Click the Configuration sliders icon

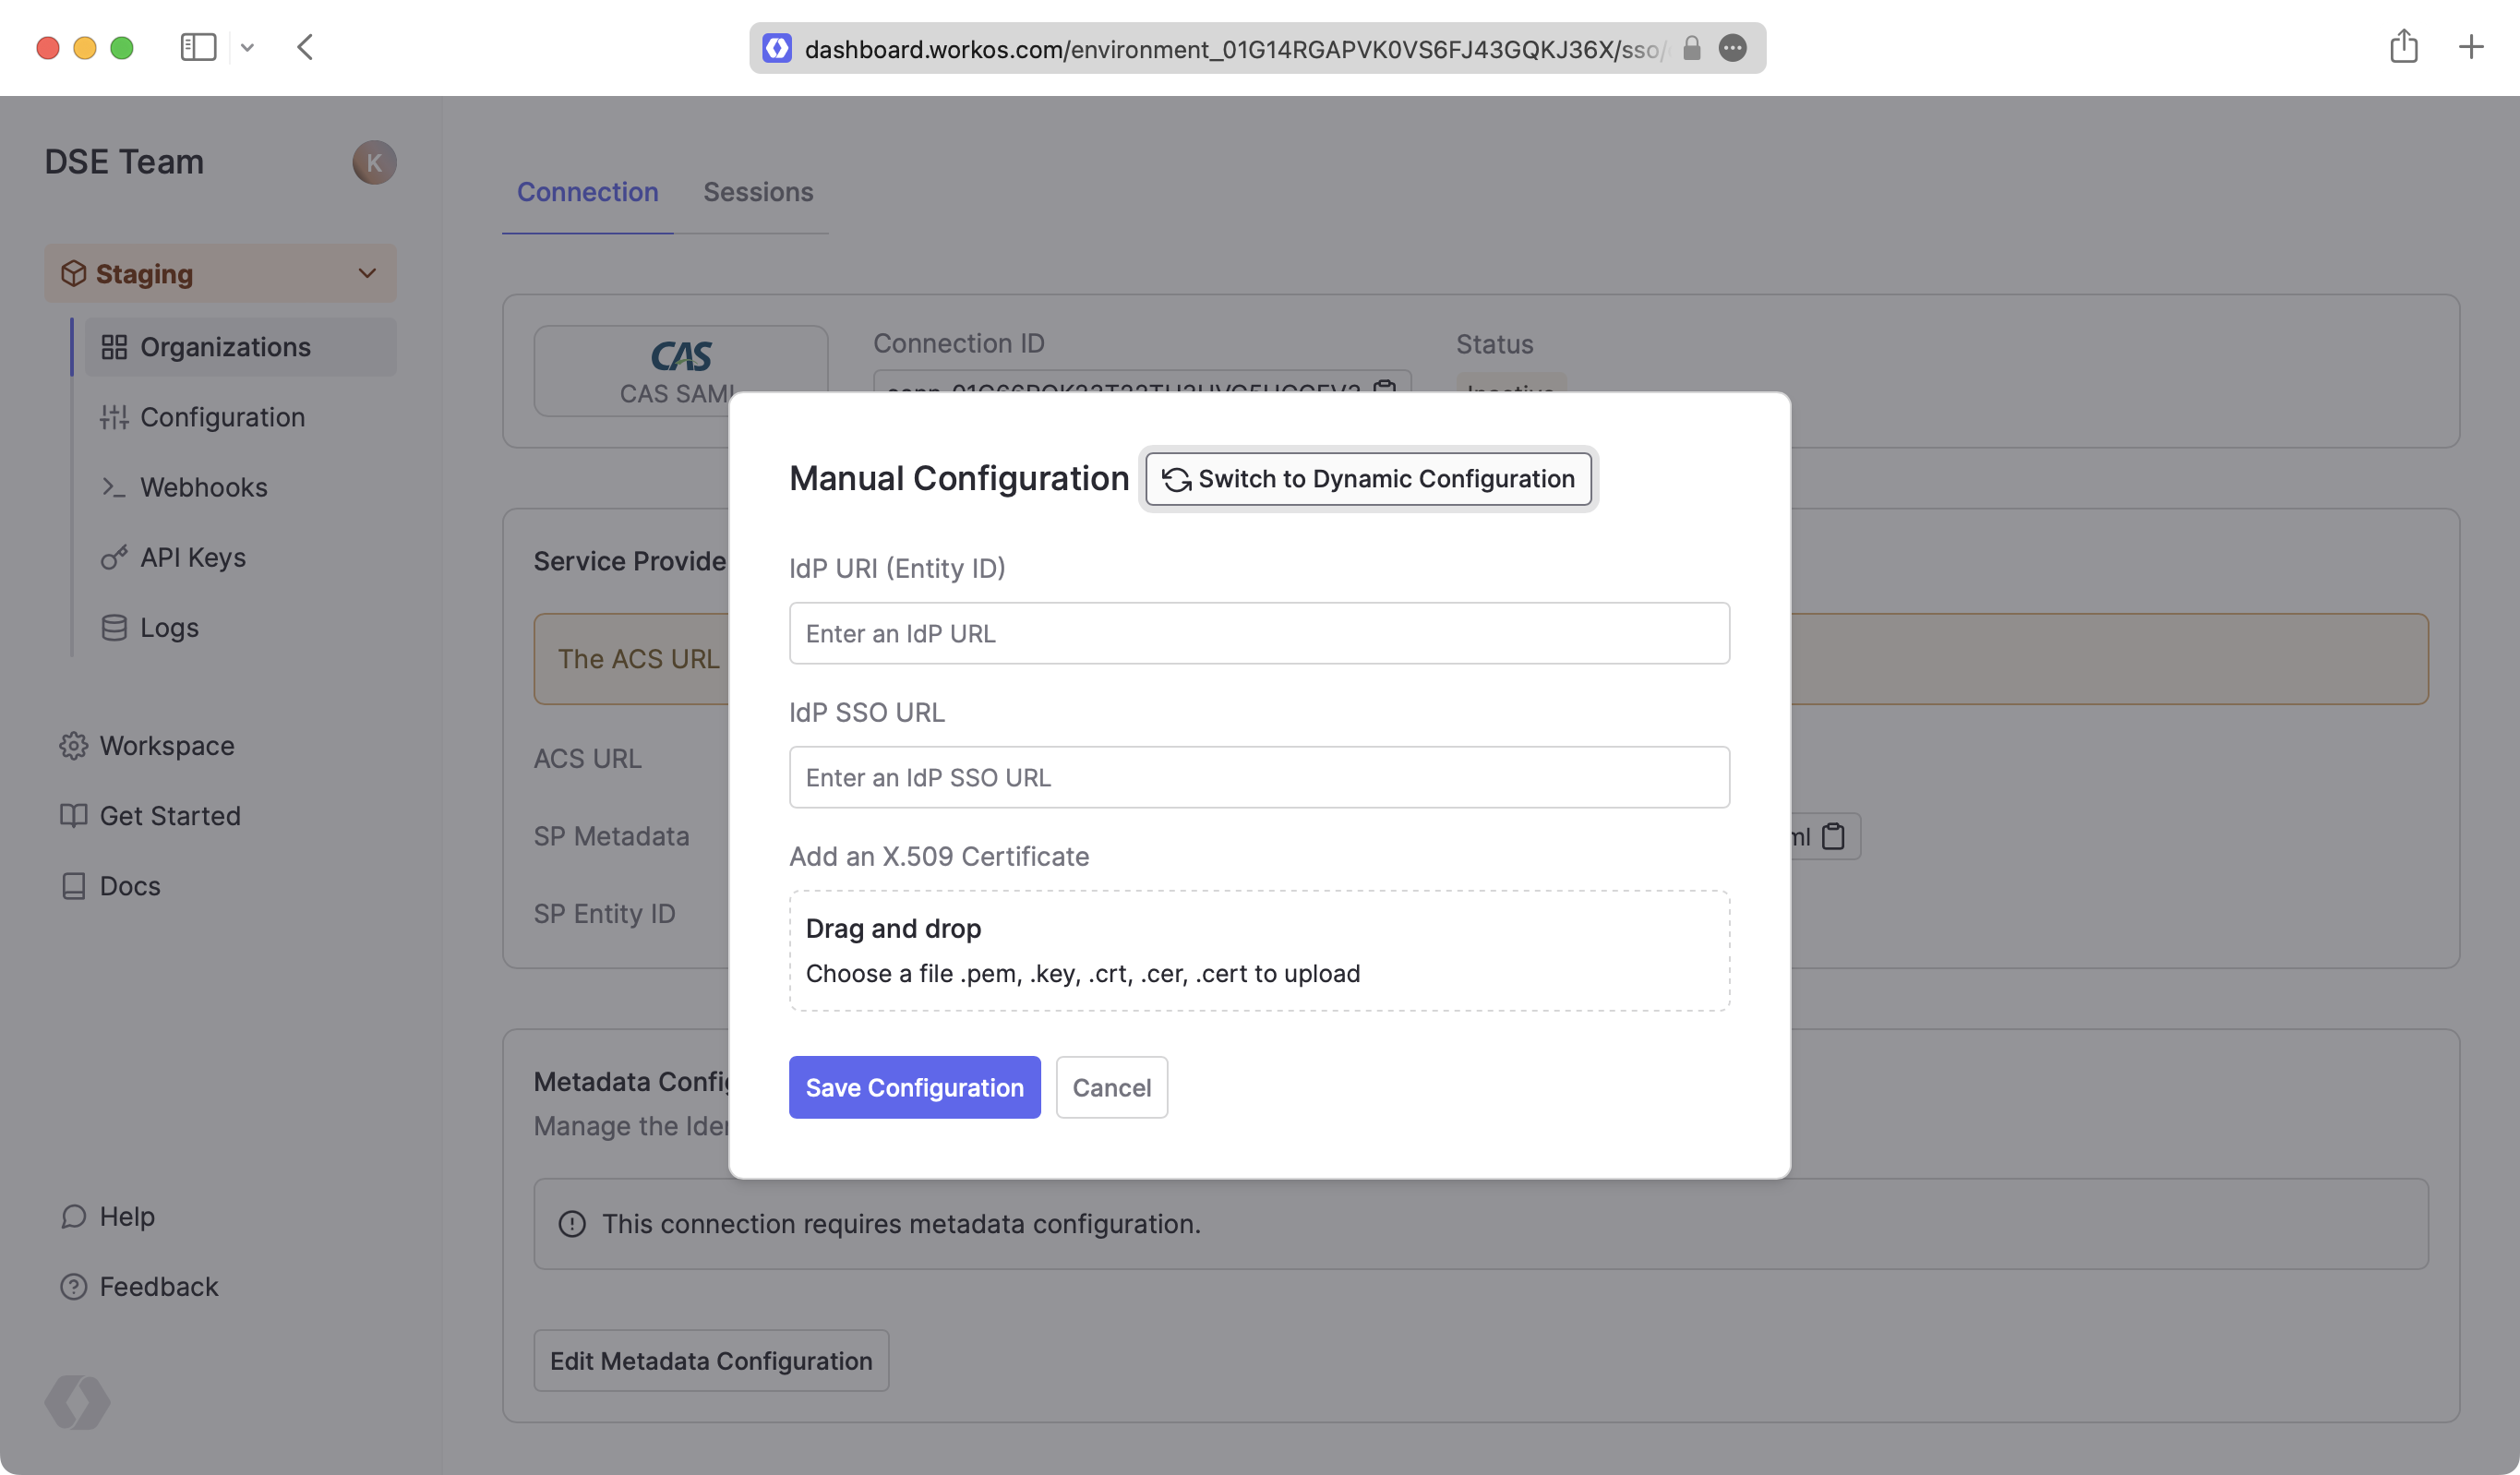click(x=114, y=417)
